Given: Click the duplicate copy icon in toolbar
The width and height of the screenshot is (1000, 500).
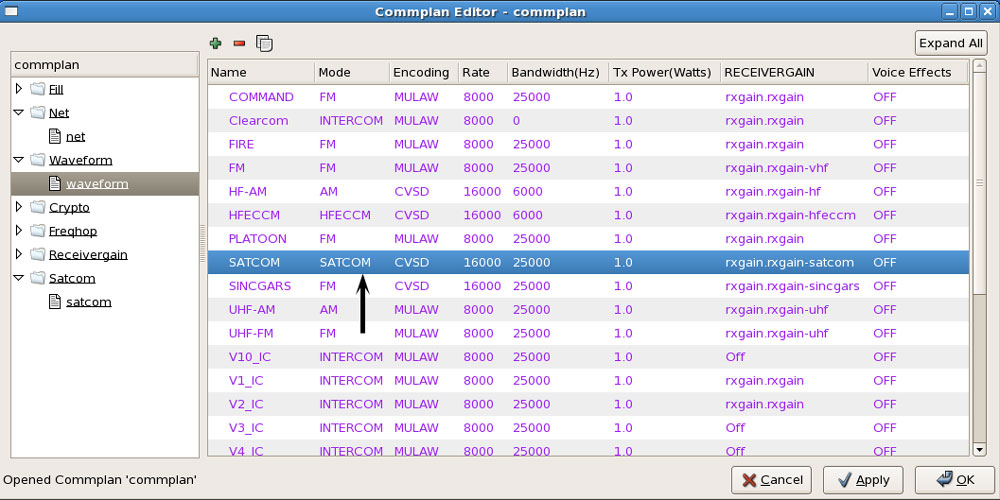Looking at the screenshot, I should point(264,43).
